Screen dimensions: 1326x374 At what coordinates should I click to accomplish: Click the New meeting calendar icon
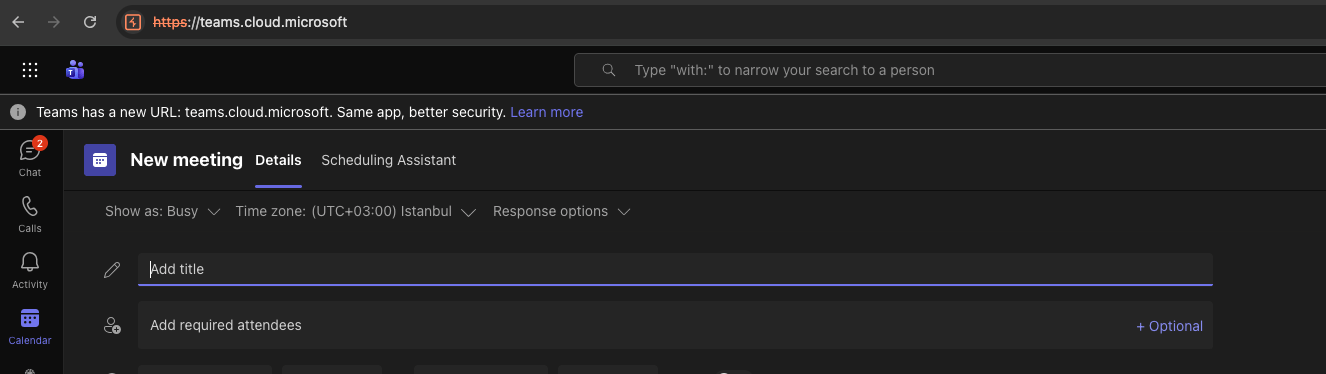click(x=100, y=160)
